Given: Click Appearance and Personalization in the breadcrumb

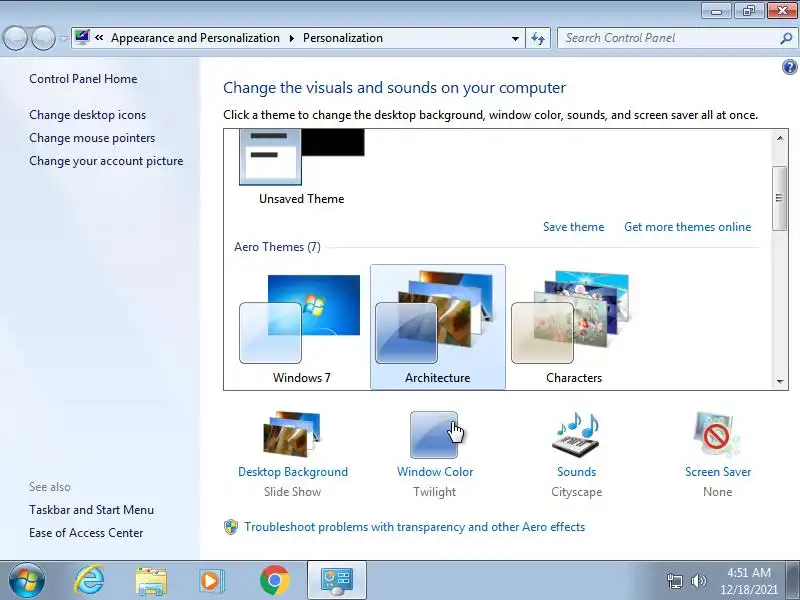Looking at the screenshot, I should click(x=195, y=38).
